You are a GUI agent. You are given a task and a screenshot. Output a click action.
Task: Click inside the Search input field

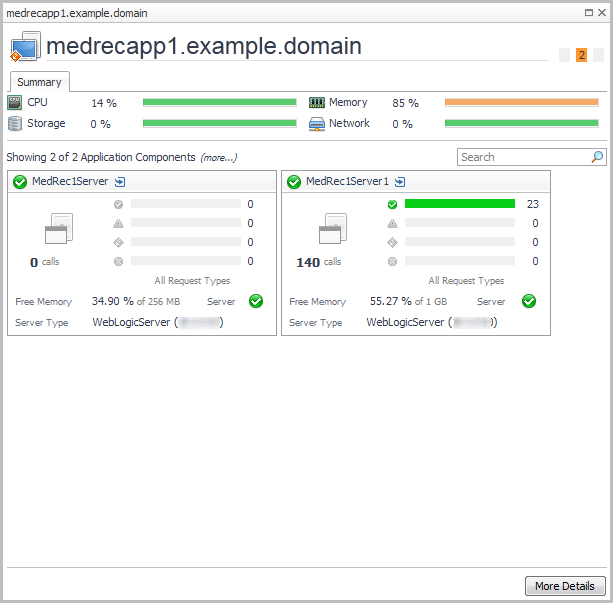pos(524,157)
